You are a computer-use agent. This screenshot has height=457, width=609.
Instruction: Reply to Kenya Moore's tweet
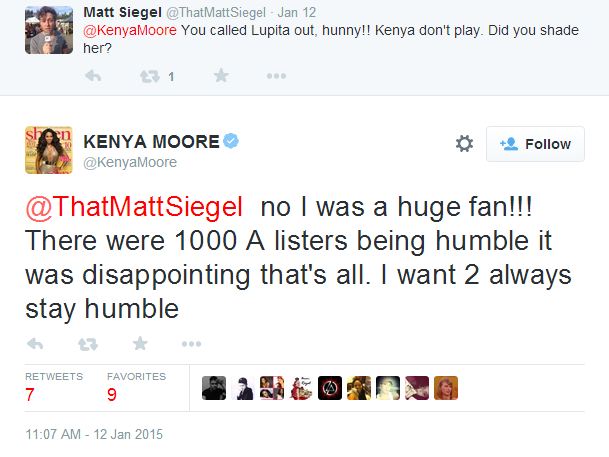[36, 344]
